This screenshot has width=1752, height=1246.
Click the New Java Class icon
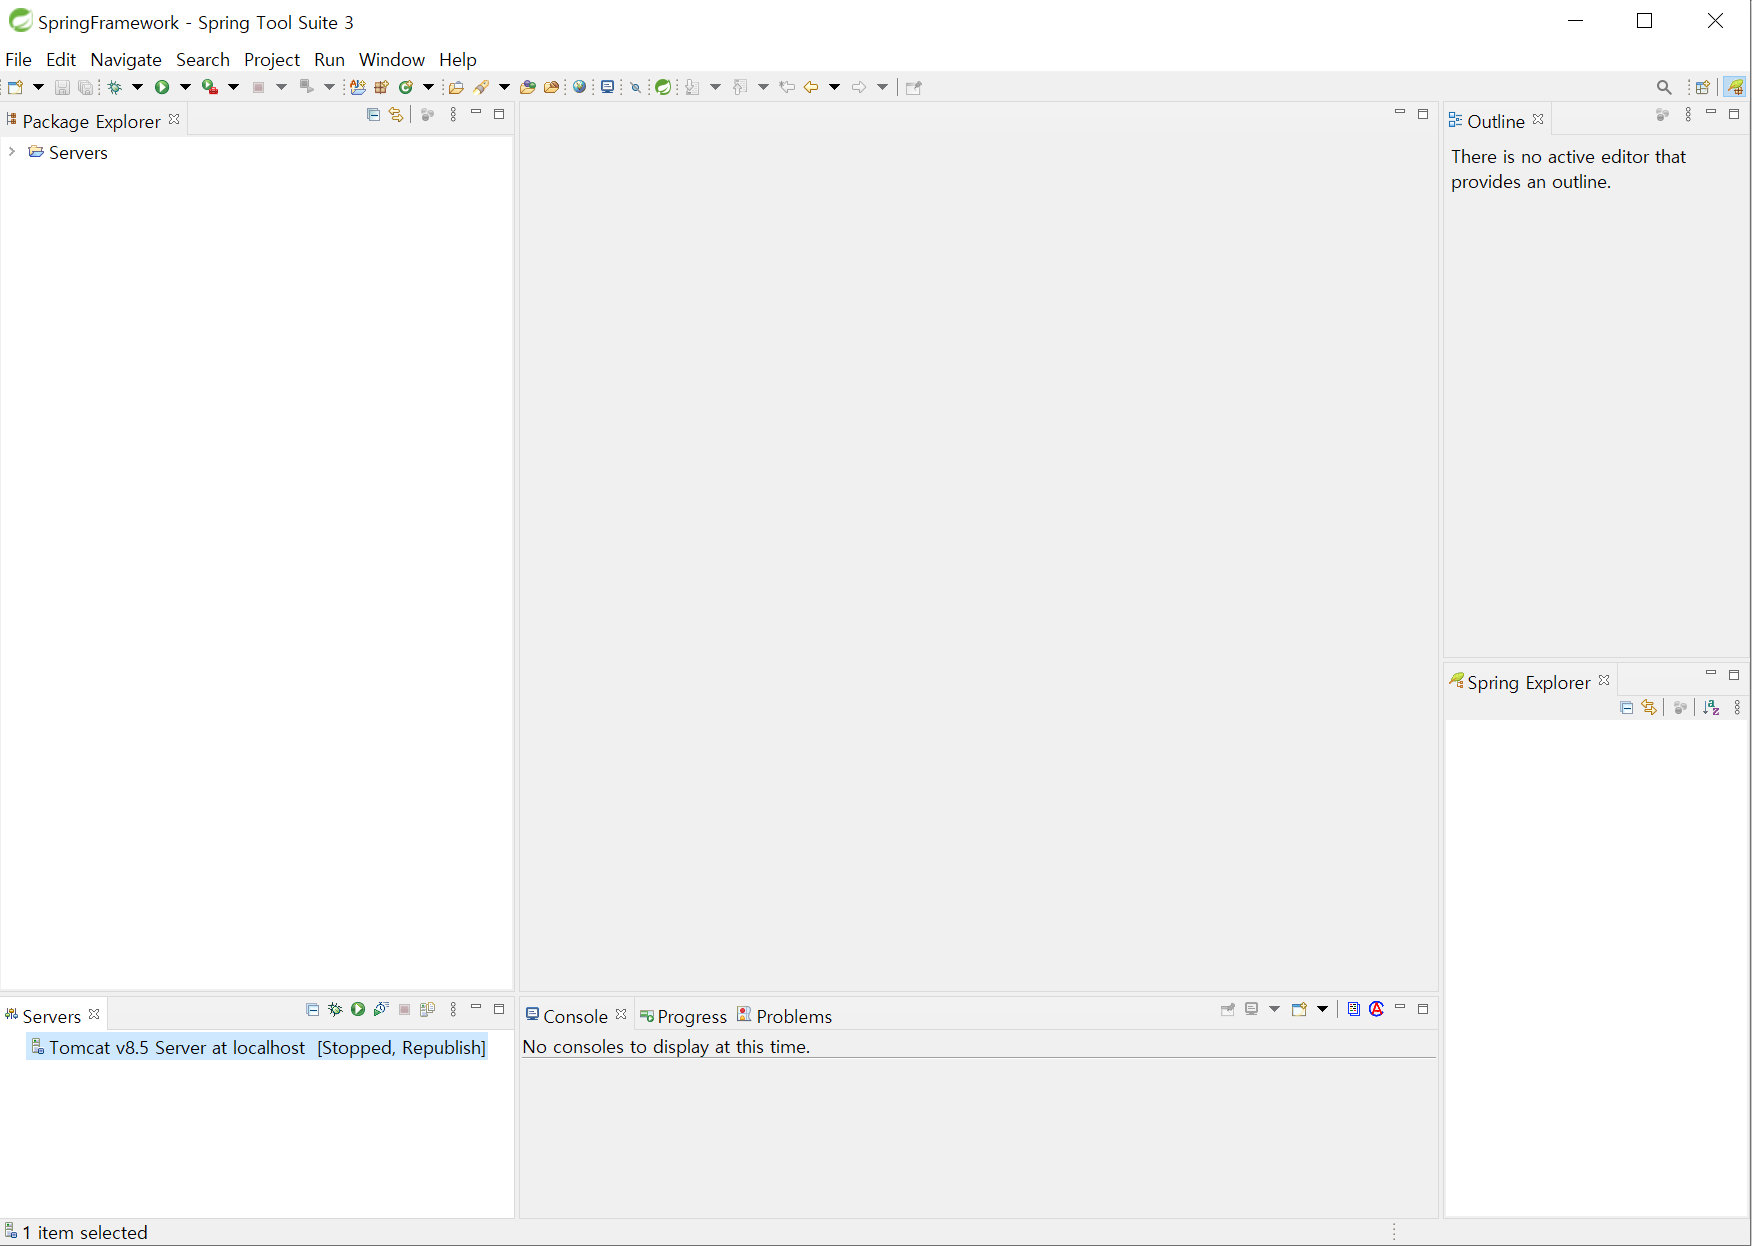pos(406,87)
